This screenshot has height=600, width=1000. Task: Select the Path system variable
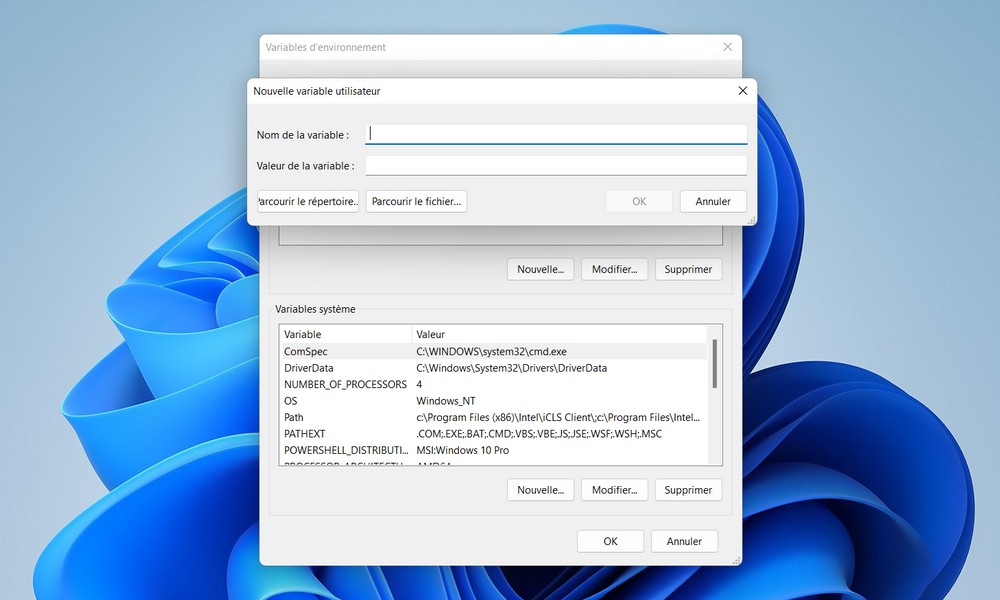347,417
